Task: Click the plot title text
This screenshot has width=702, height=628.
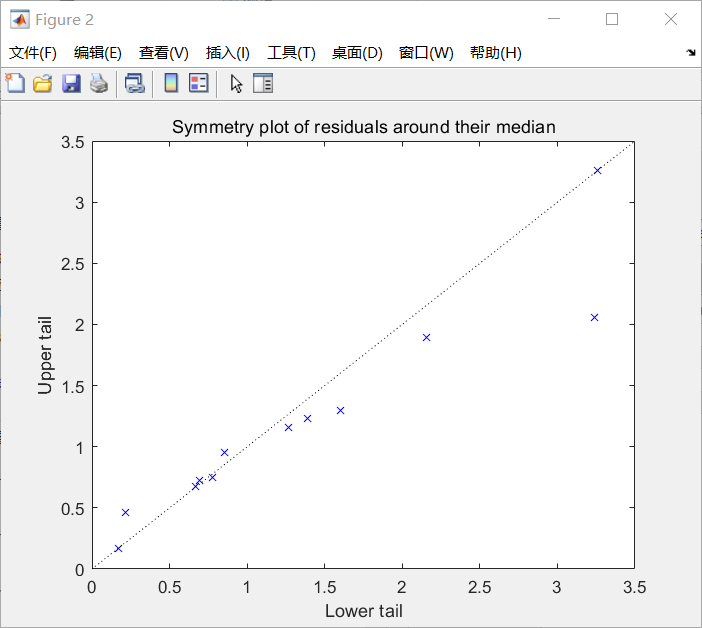Action: [363, 127]
